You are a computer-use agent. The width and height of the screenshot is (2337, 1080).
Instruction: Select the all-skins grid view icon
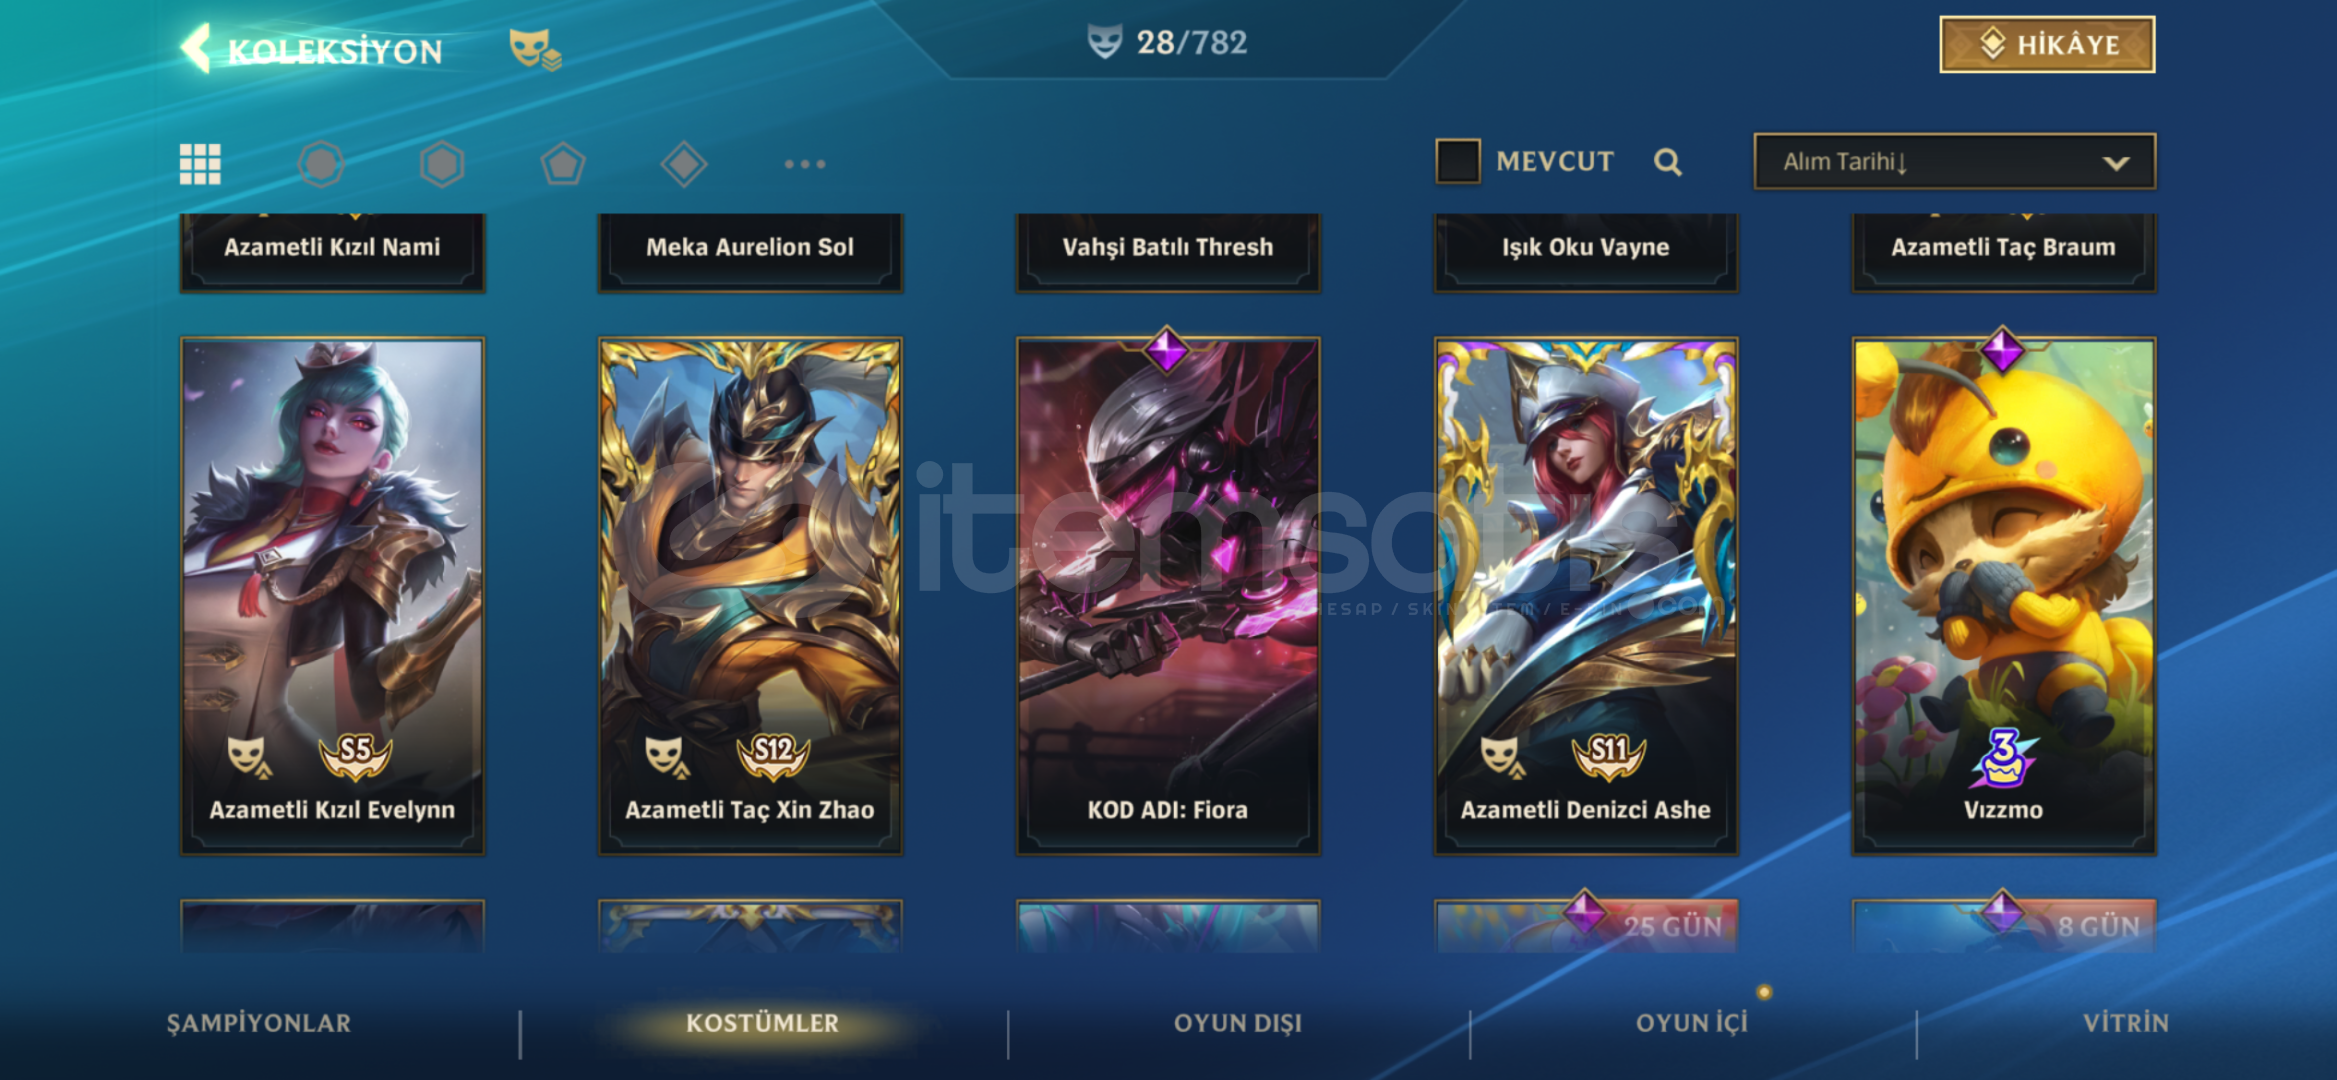coord(200,164)
